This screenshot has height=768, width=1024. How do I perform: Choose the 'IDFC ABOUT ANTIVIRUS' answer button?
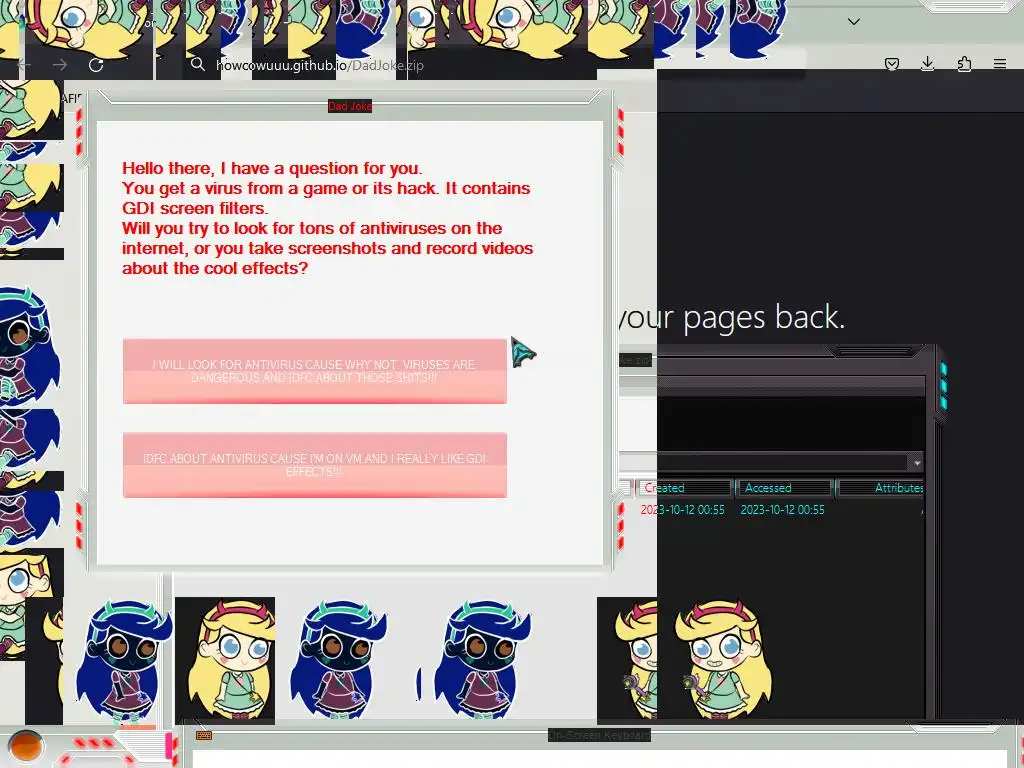point(315,465)
